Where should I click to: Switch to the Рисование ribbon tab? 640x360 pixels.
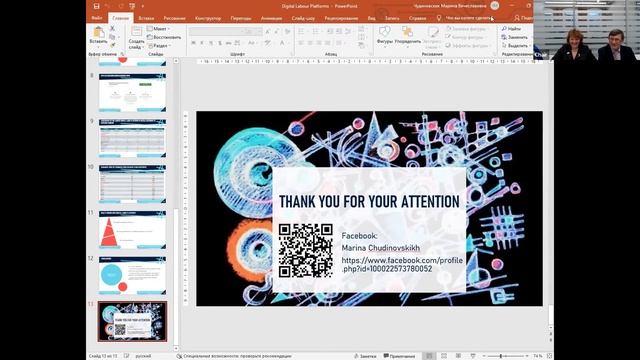point(174,18)
